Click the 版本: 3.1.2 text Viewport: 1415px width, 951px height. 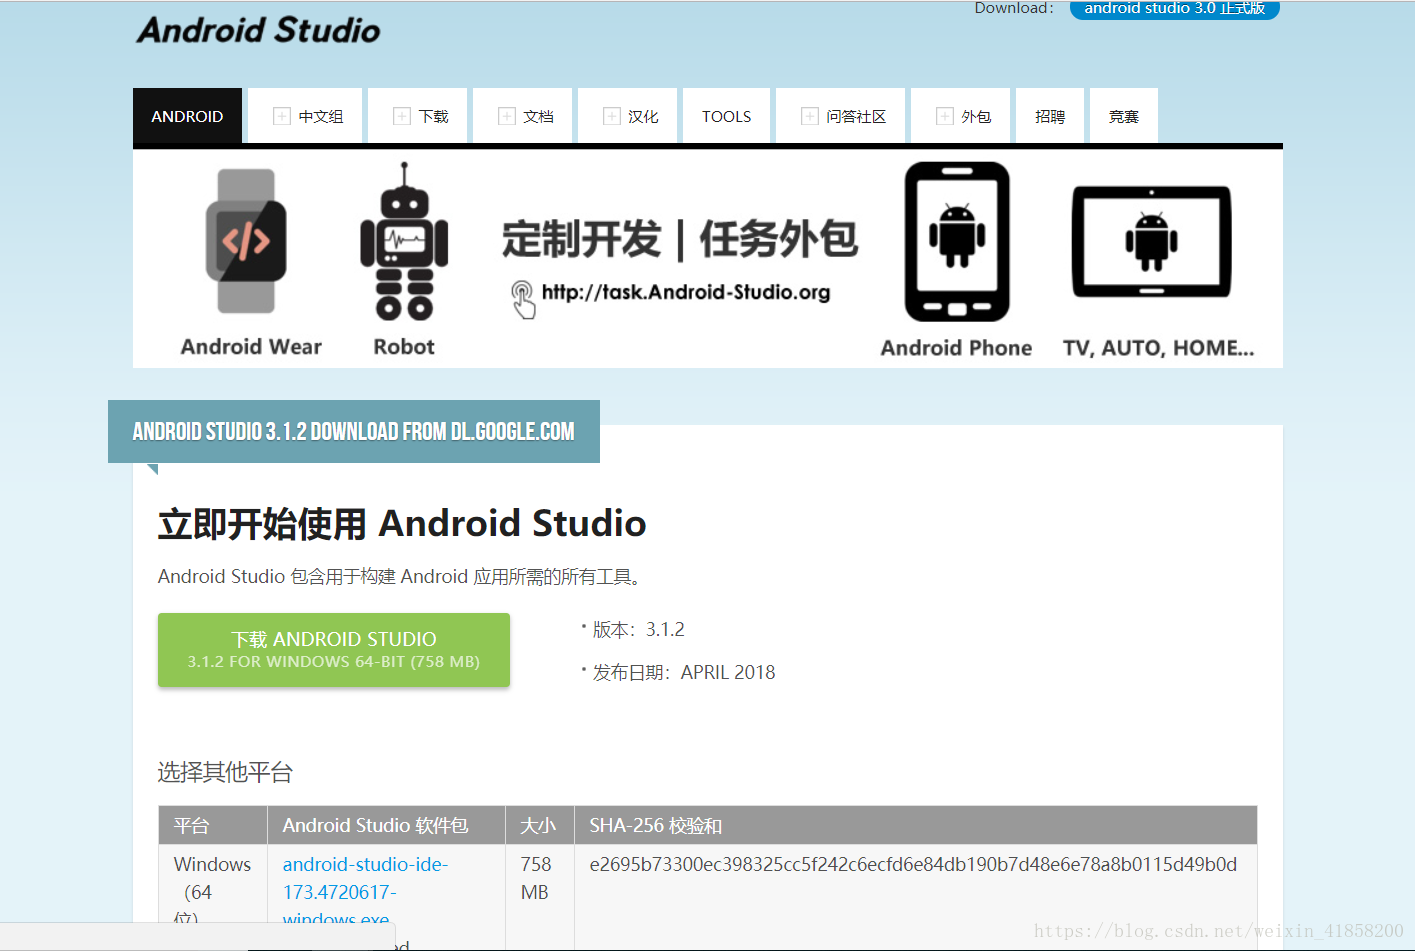[x=638, y=630]
